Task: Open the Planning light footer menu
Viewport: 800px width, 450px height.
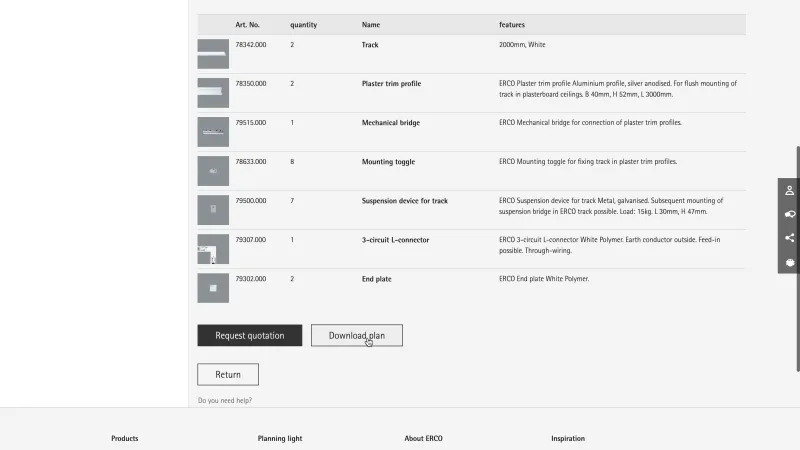Action: 280,438
